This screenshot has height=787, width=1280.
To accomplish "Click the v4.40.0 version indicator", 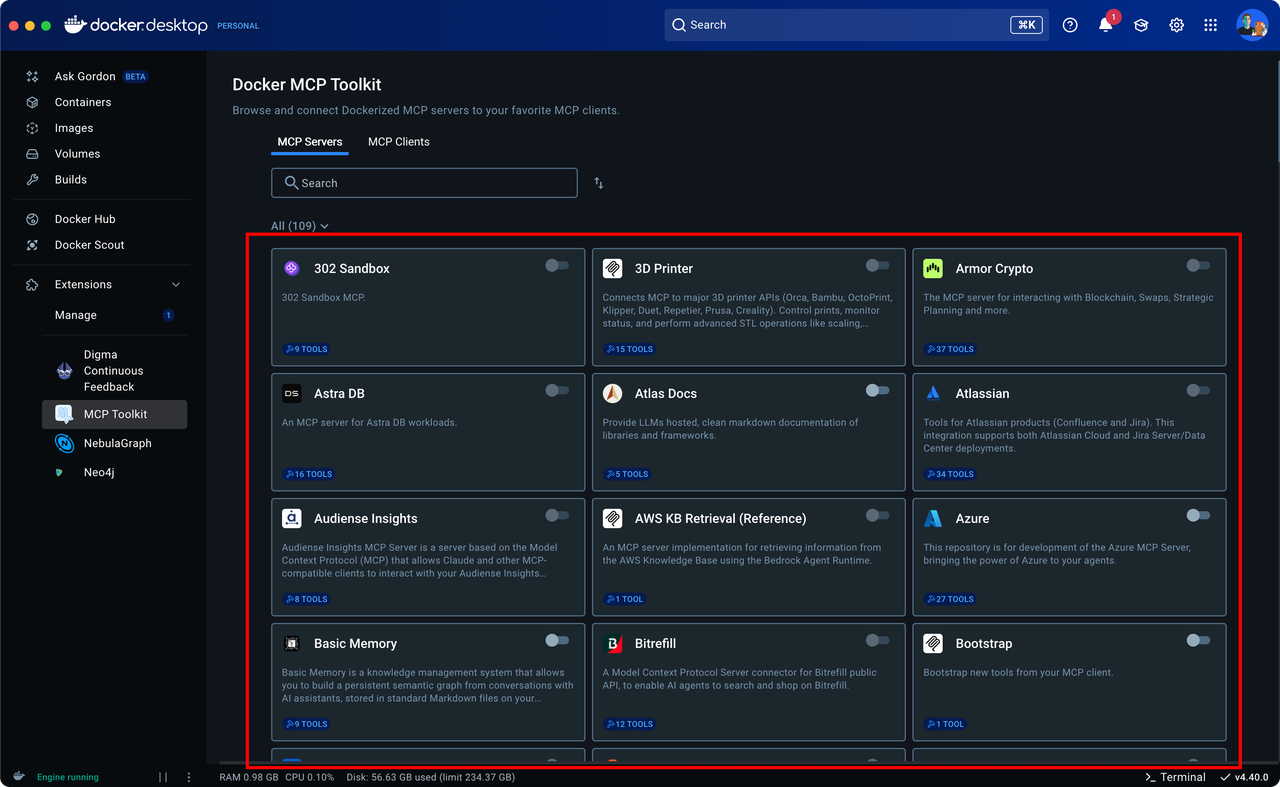I will click(x=1246, y=777).
